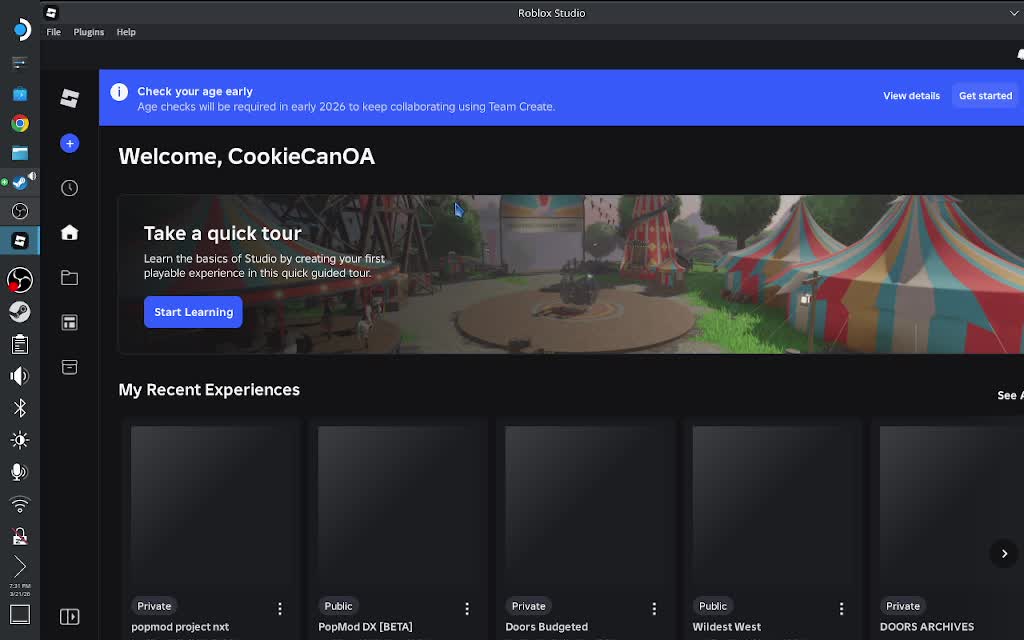Mute system volume in the tray
This screenshot has height=640, width=1024.
point(19,375)
